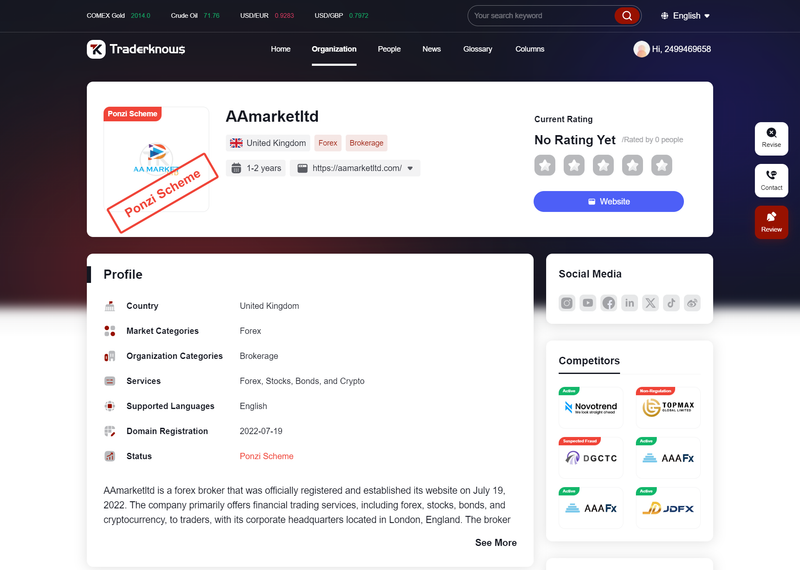This screenshot has height=570, width=800.
Task: Click the Contact side button
Action: point(771,180)
